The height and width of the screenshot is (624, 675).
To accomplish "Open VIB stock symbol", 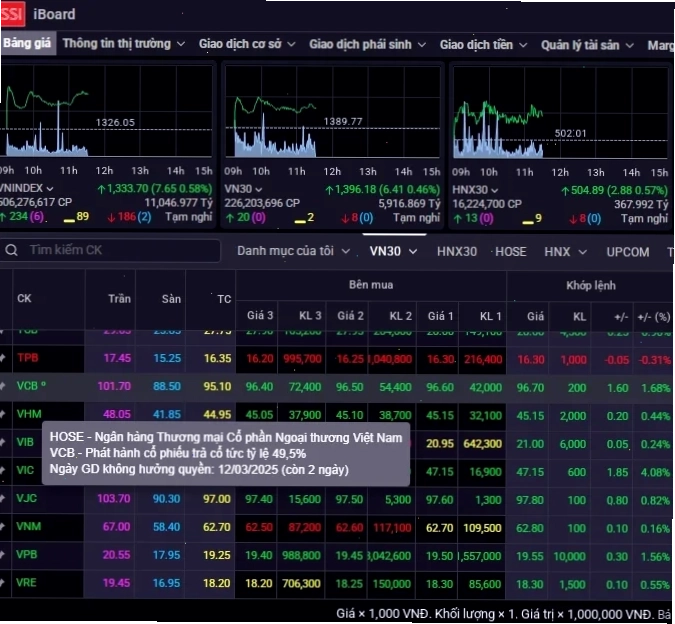I will pos(25,442).
